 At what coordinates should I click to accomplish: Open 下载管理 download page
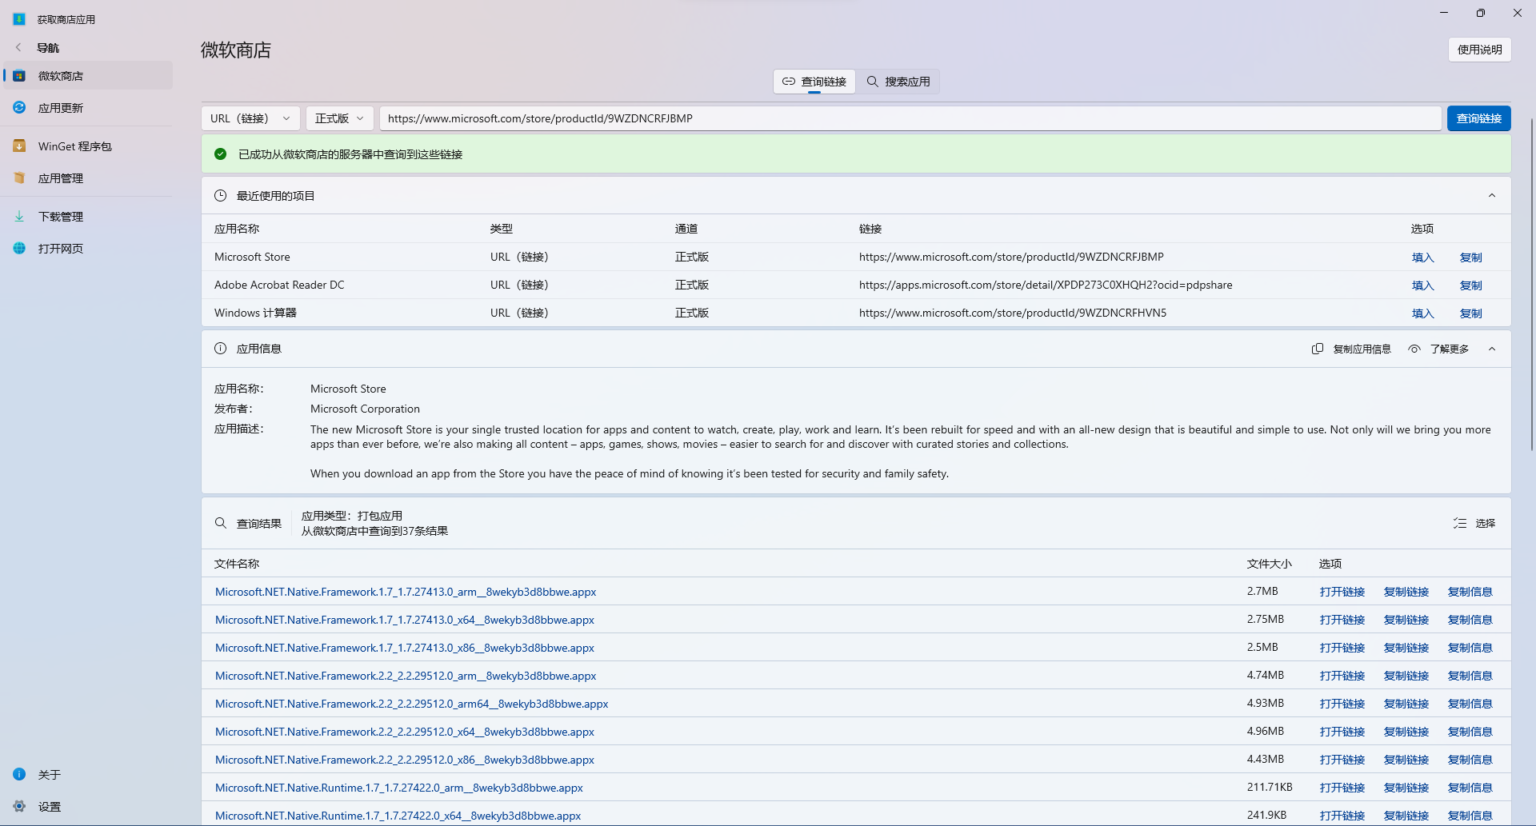coord(60,217)
